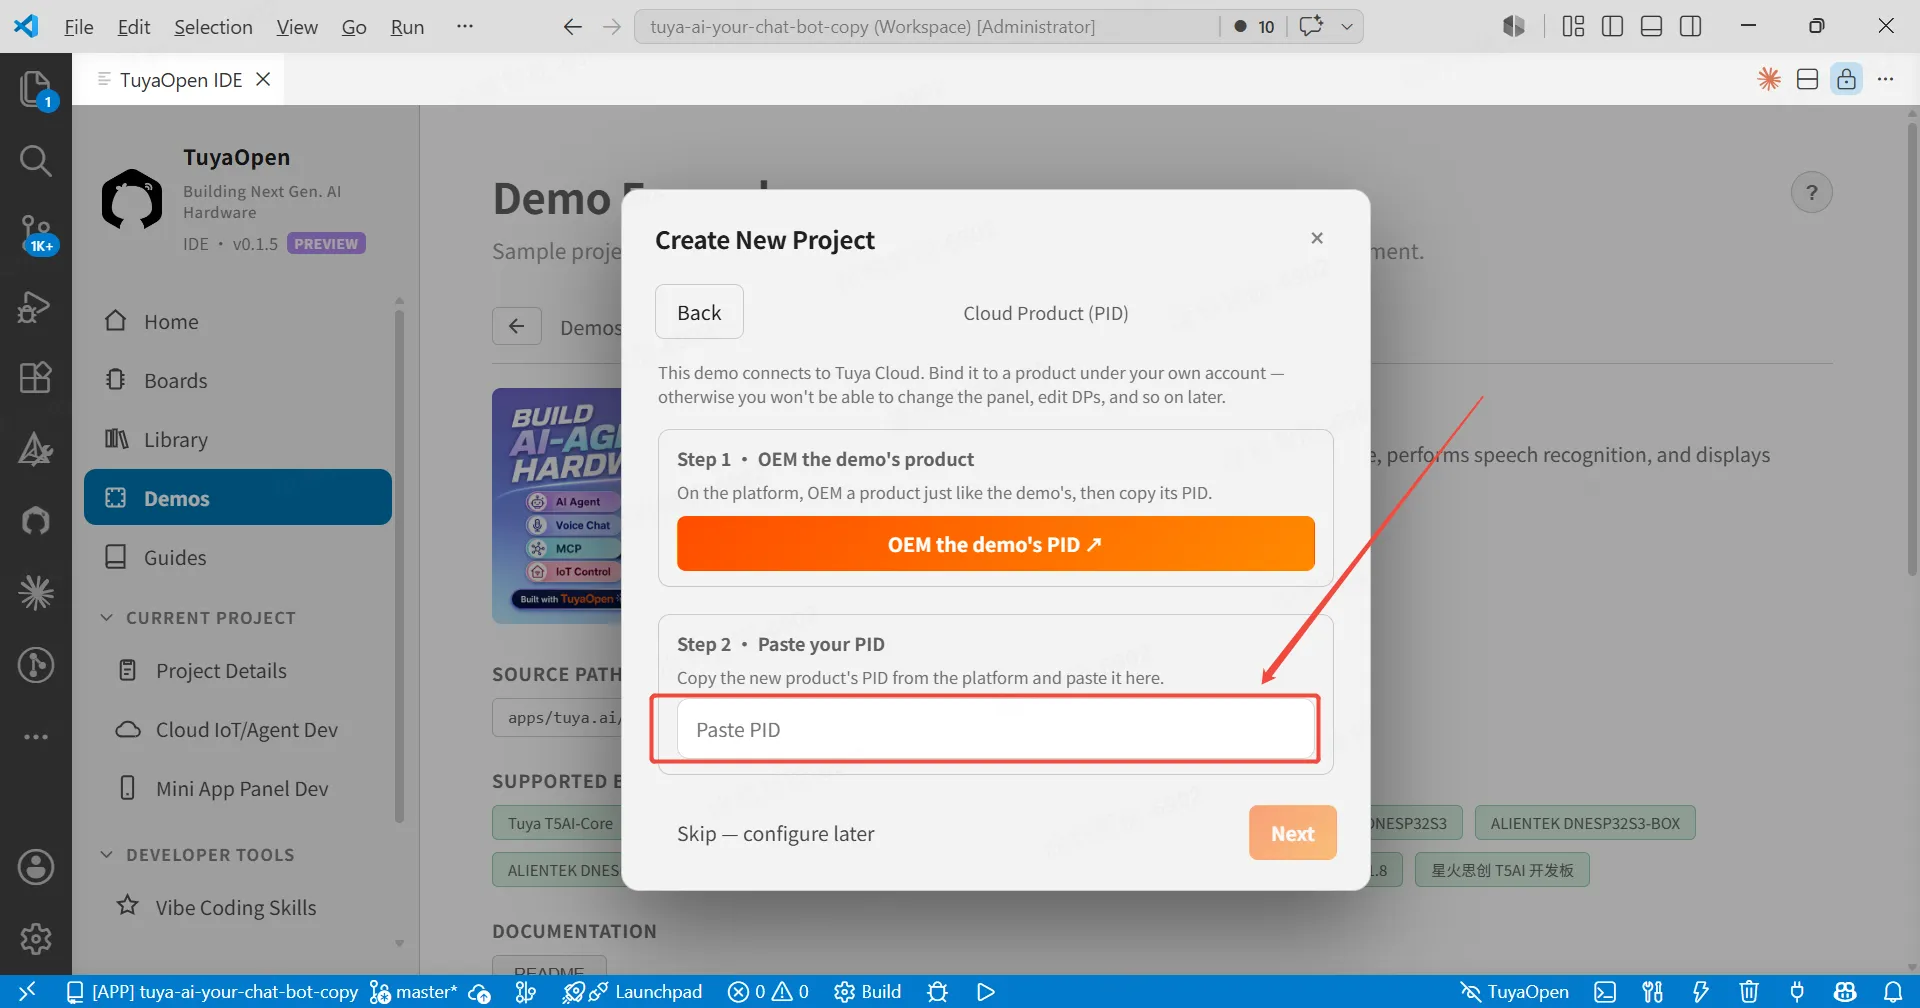Image resolution: width=1920 pixels, height=1008 pixels.
Task: Open the chat dropdown arrow in title bar
Action: tap(1347, 26)
